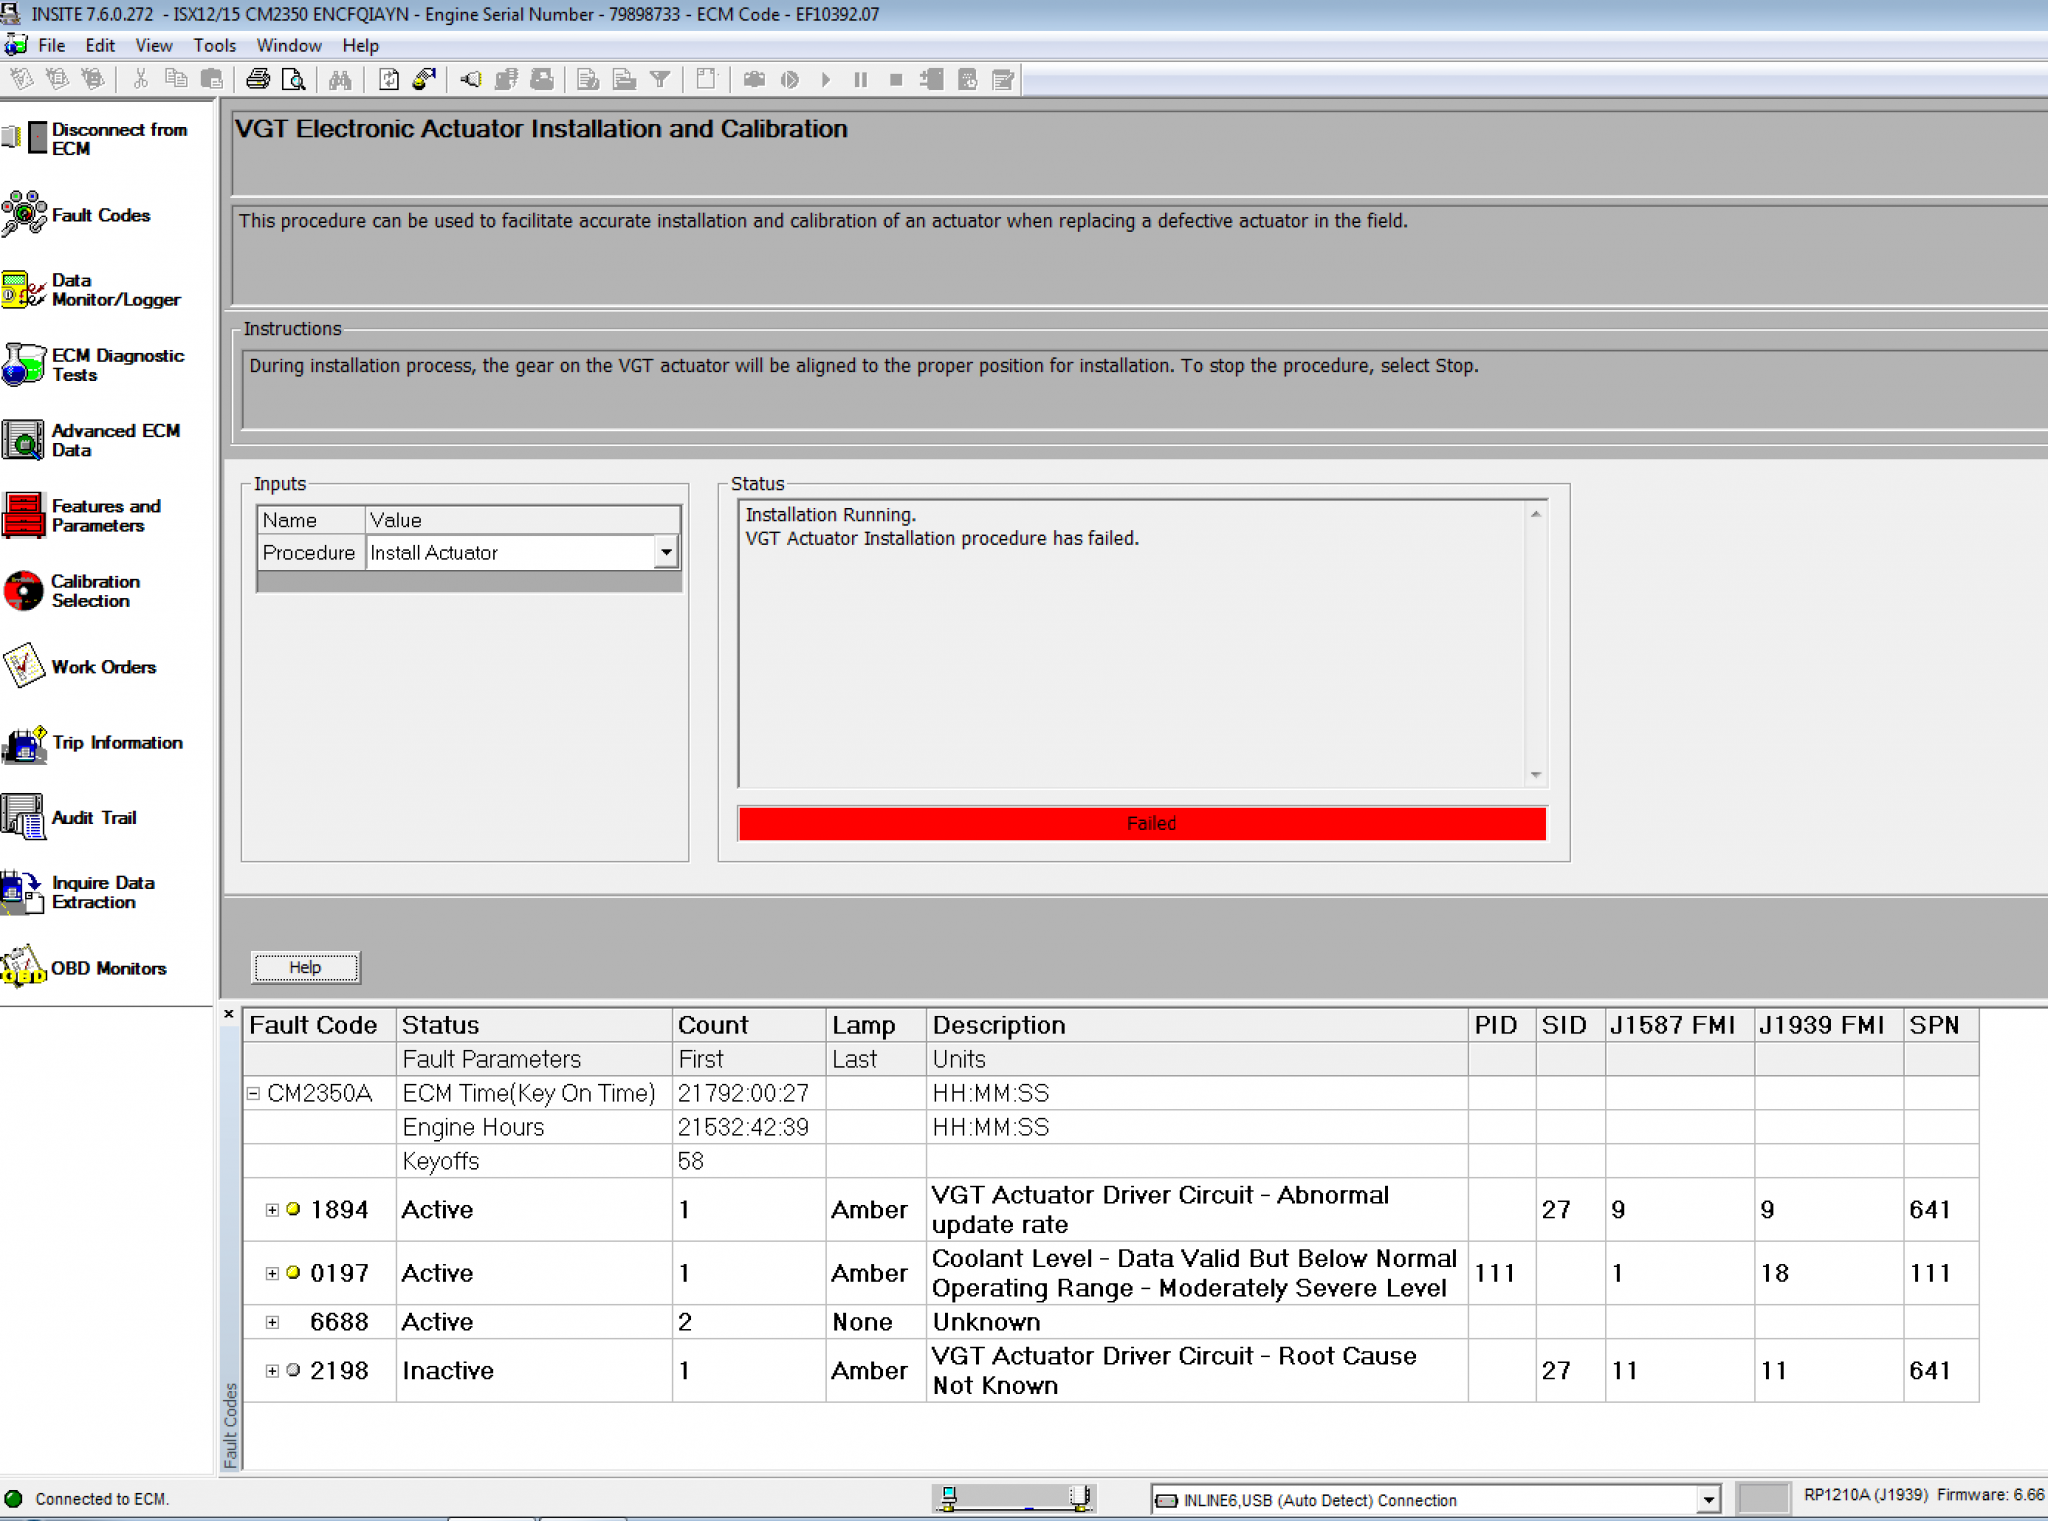Click the binoculars Find icon
The width and height of the screenshot is (2048, 1521).
[x=340, y=79]
